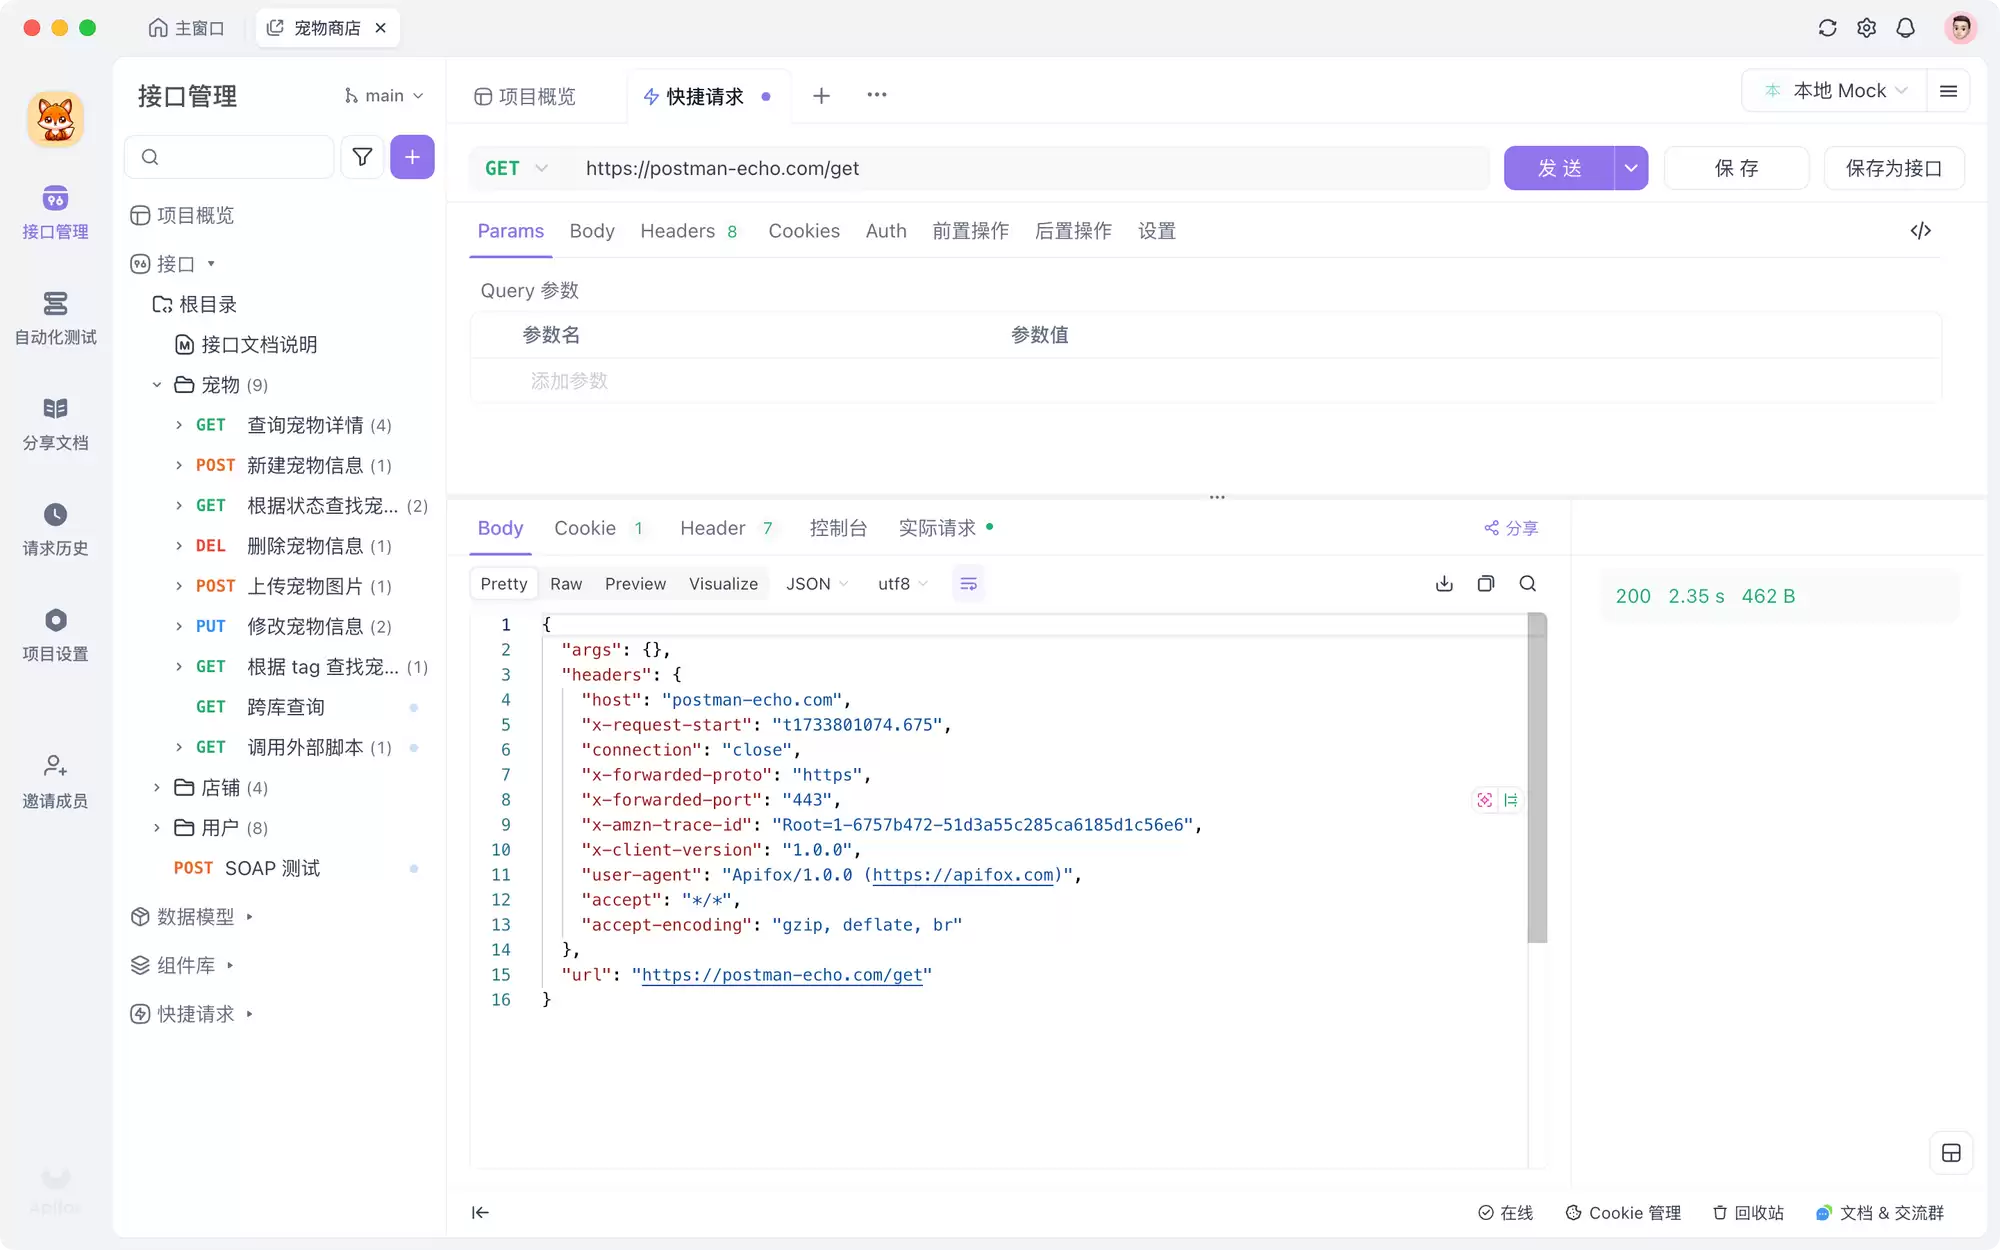
Task: Open 文档 & 交流群 link
Action: (1880, 1213)
